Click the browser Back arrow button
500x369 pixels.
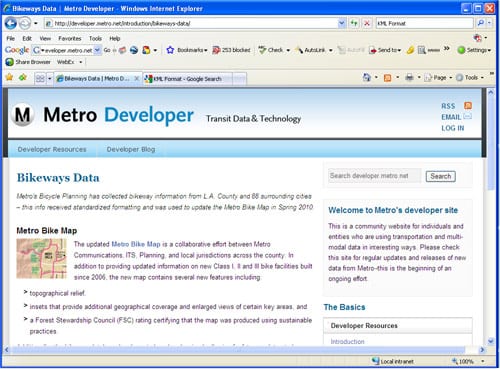pos(10,23)
